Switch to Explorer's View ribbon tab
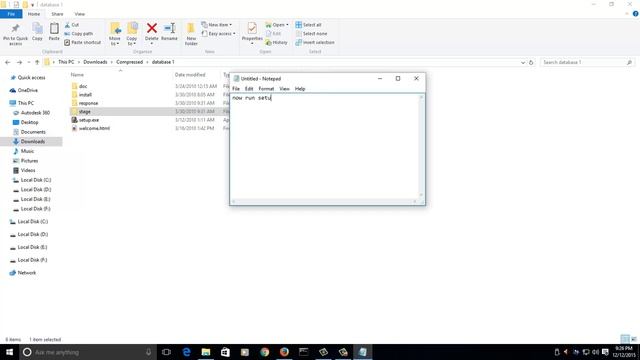Image resolution: width=640 pixels, height=360 pixels. [x=80, y=14]
